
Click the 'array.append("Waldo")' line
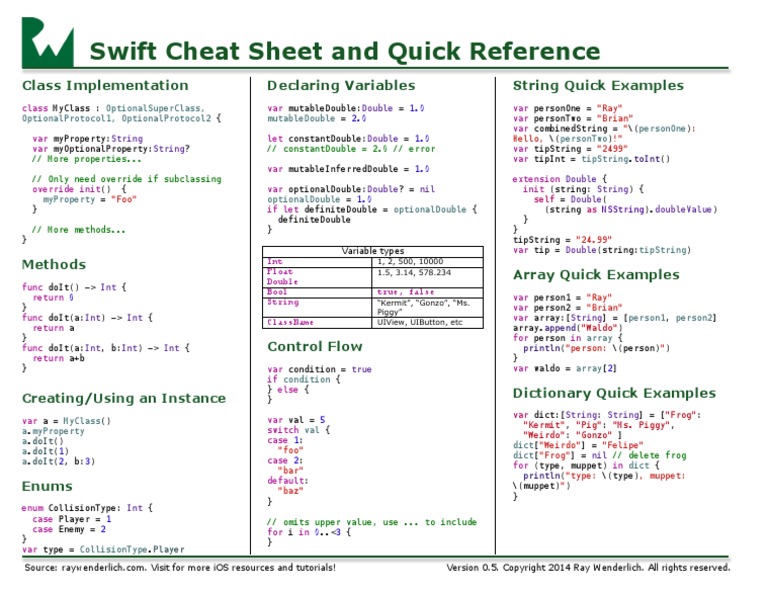[568, 328]
